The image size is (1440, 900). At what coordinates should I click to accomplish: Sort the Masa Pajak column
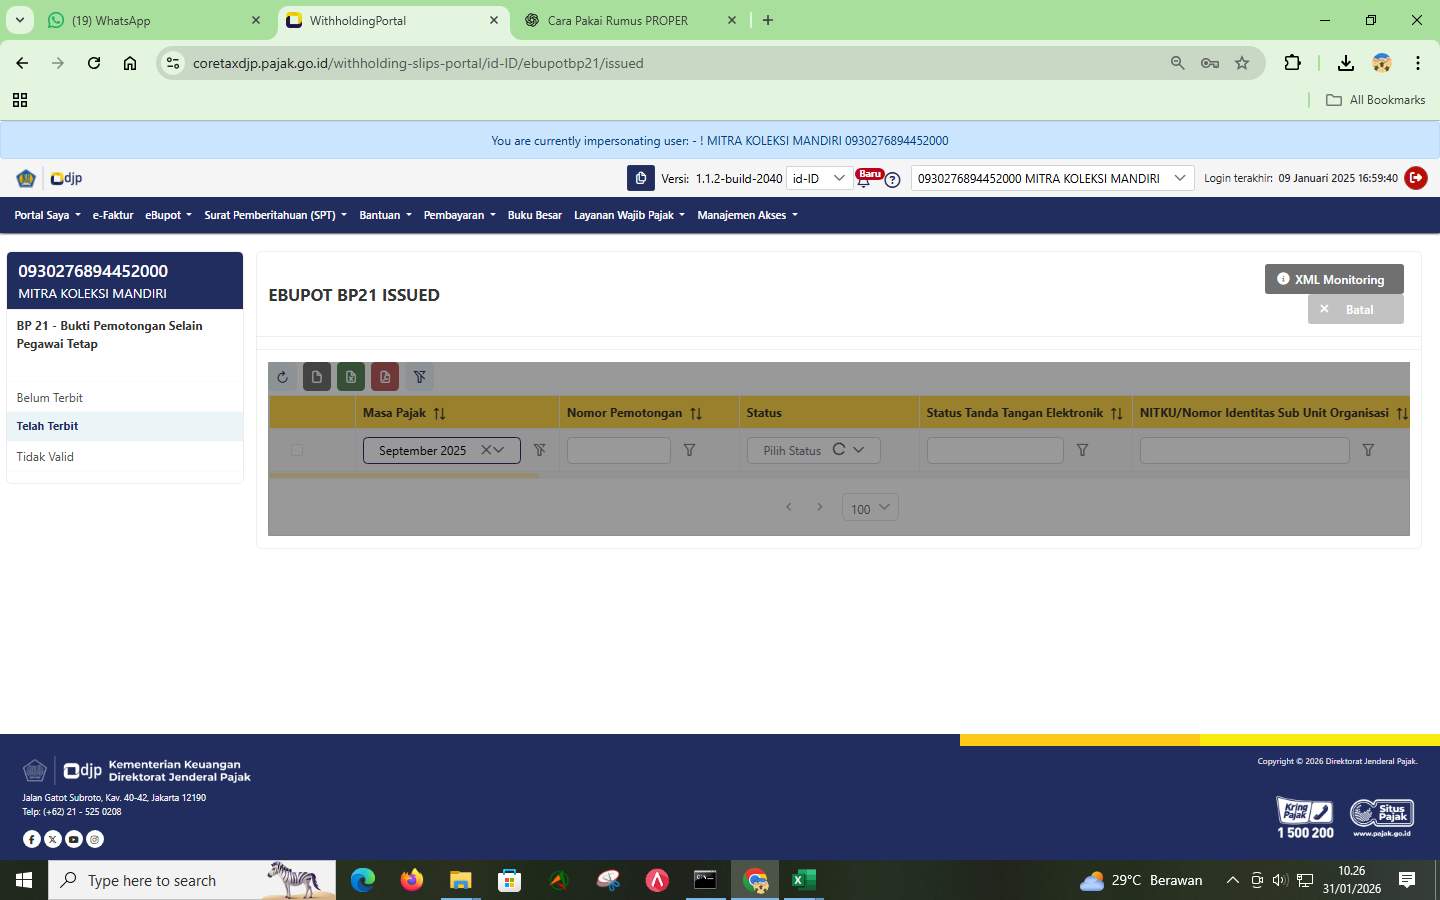point(441,412)
